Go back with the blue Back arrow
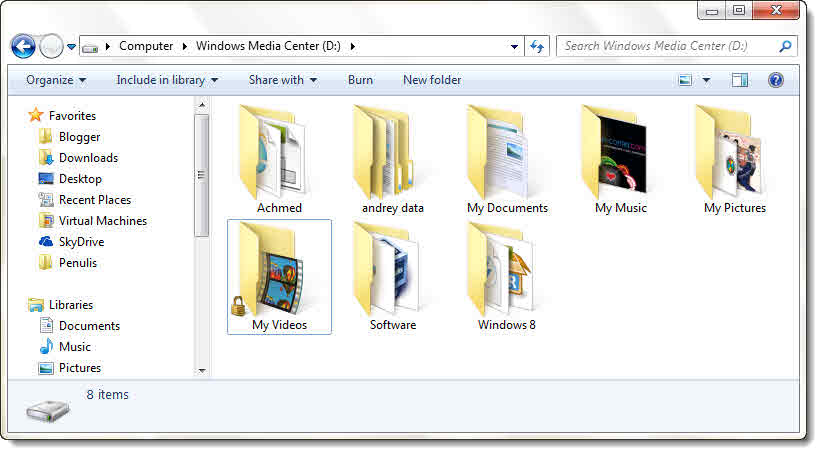Viewport: 822px width, 455px height. pyautogui.click(x=23, y=47)
